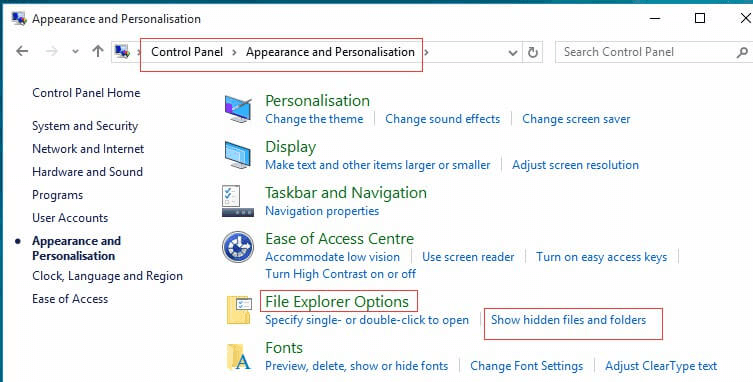Open Change screen saver link

576,119
